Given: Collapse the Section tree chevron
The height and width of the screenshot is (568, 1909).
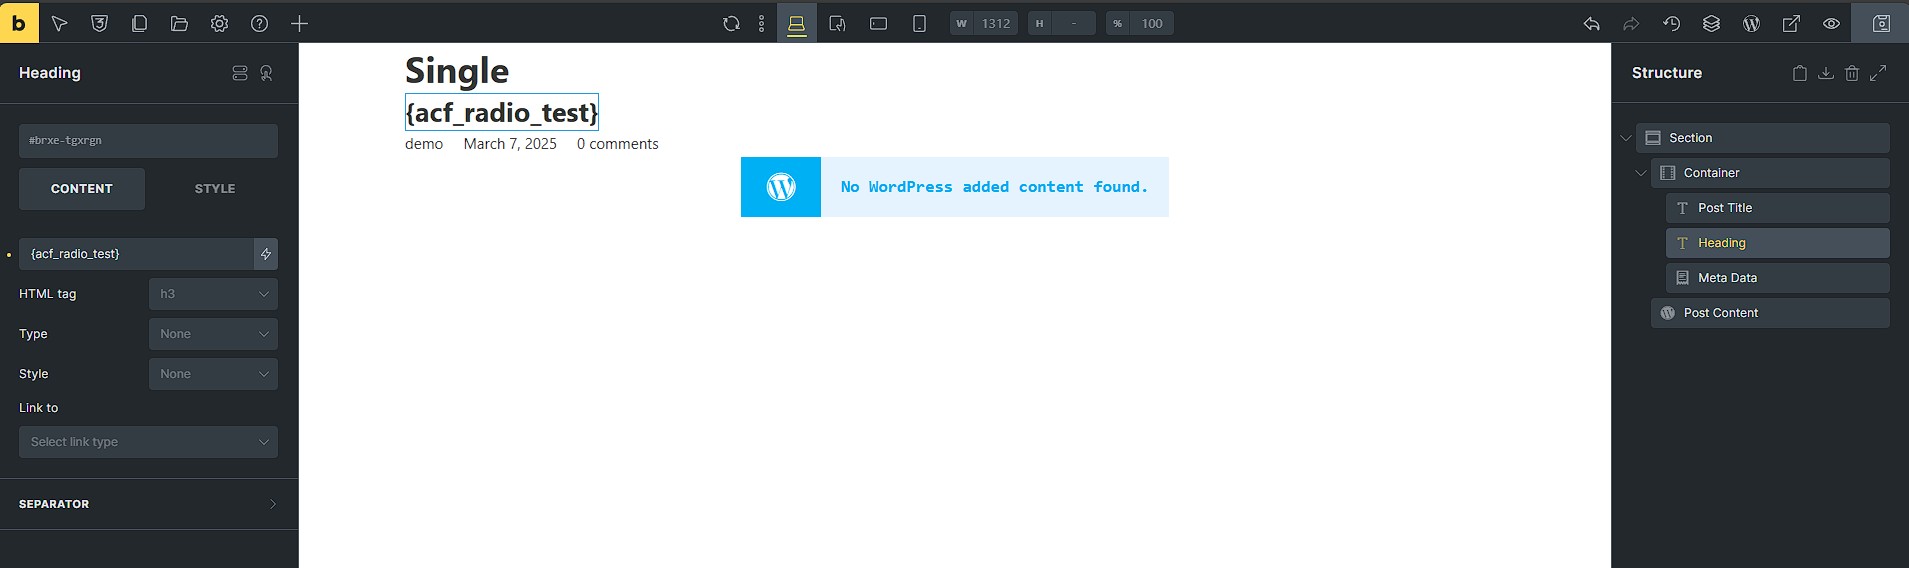Looking at the screenshot, I should tap(1625, 138).
